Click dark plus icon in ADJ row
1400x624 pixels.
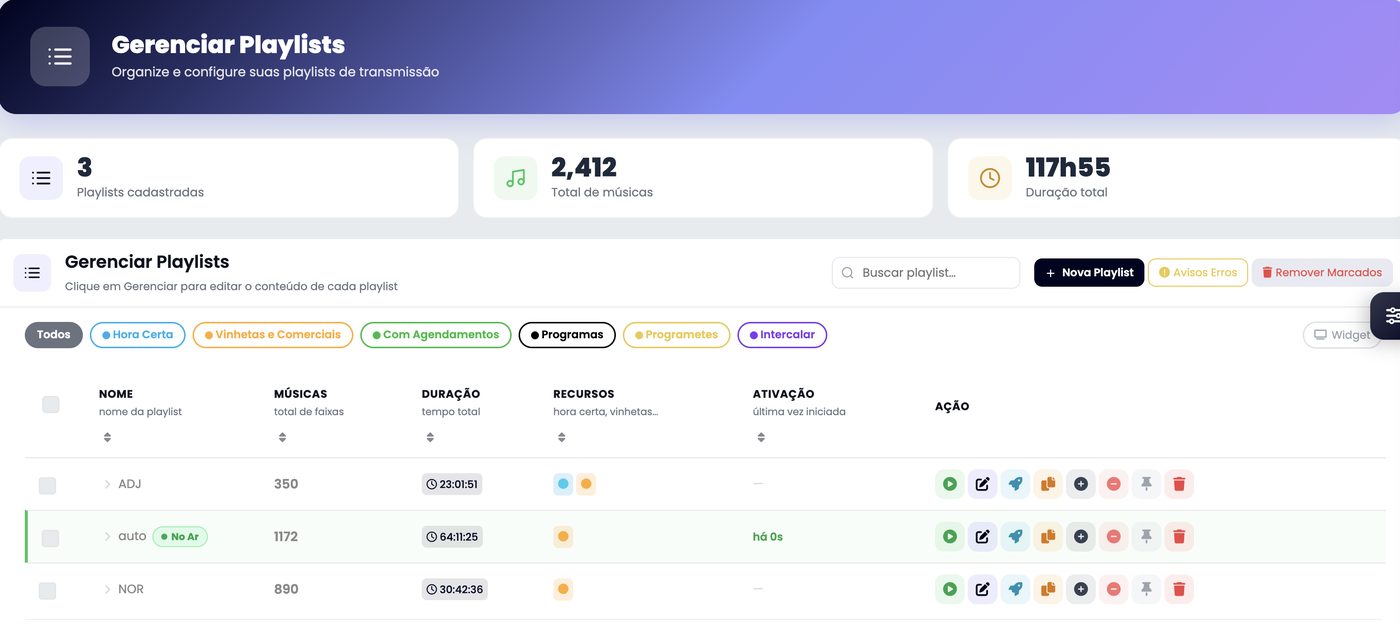click(1081, 484)
